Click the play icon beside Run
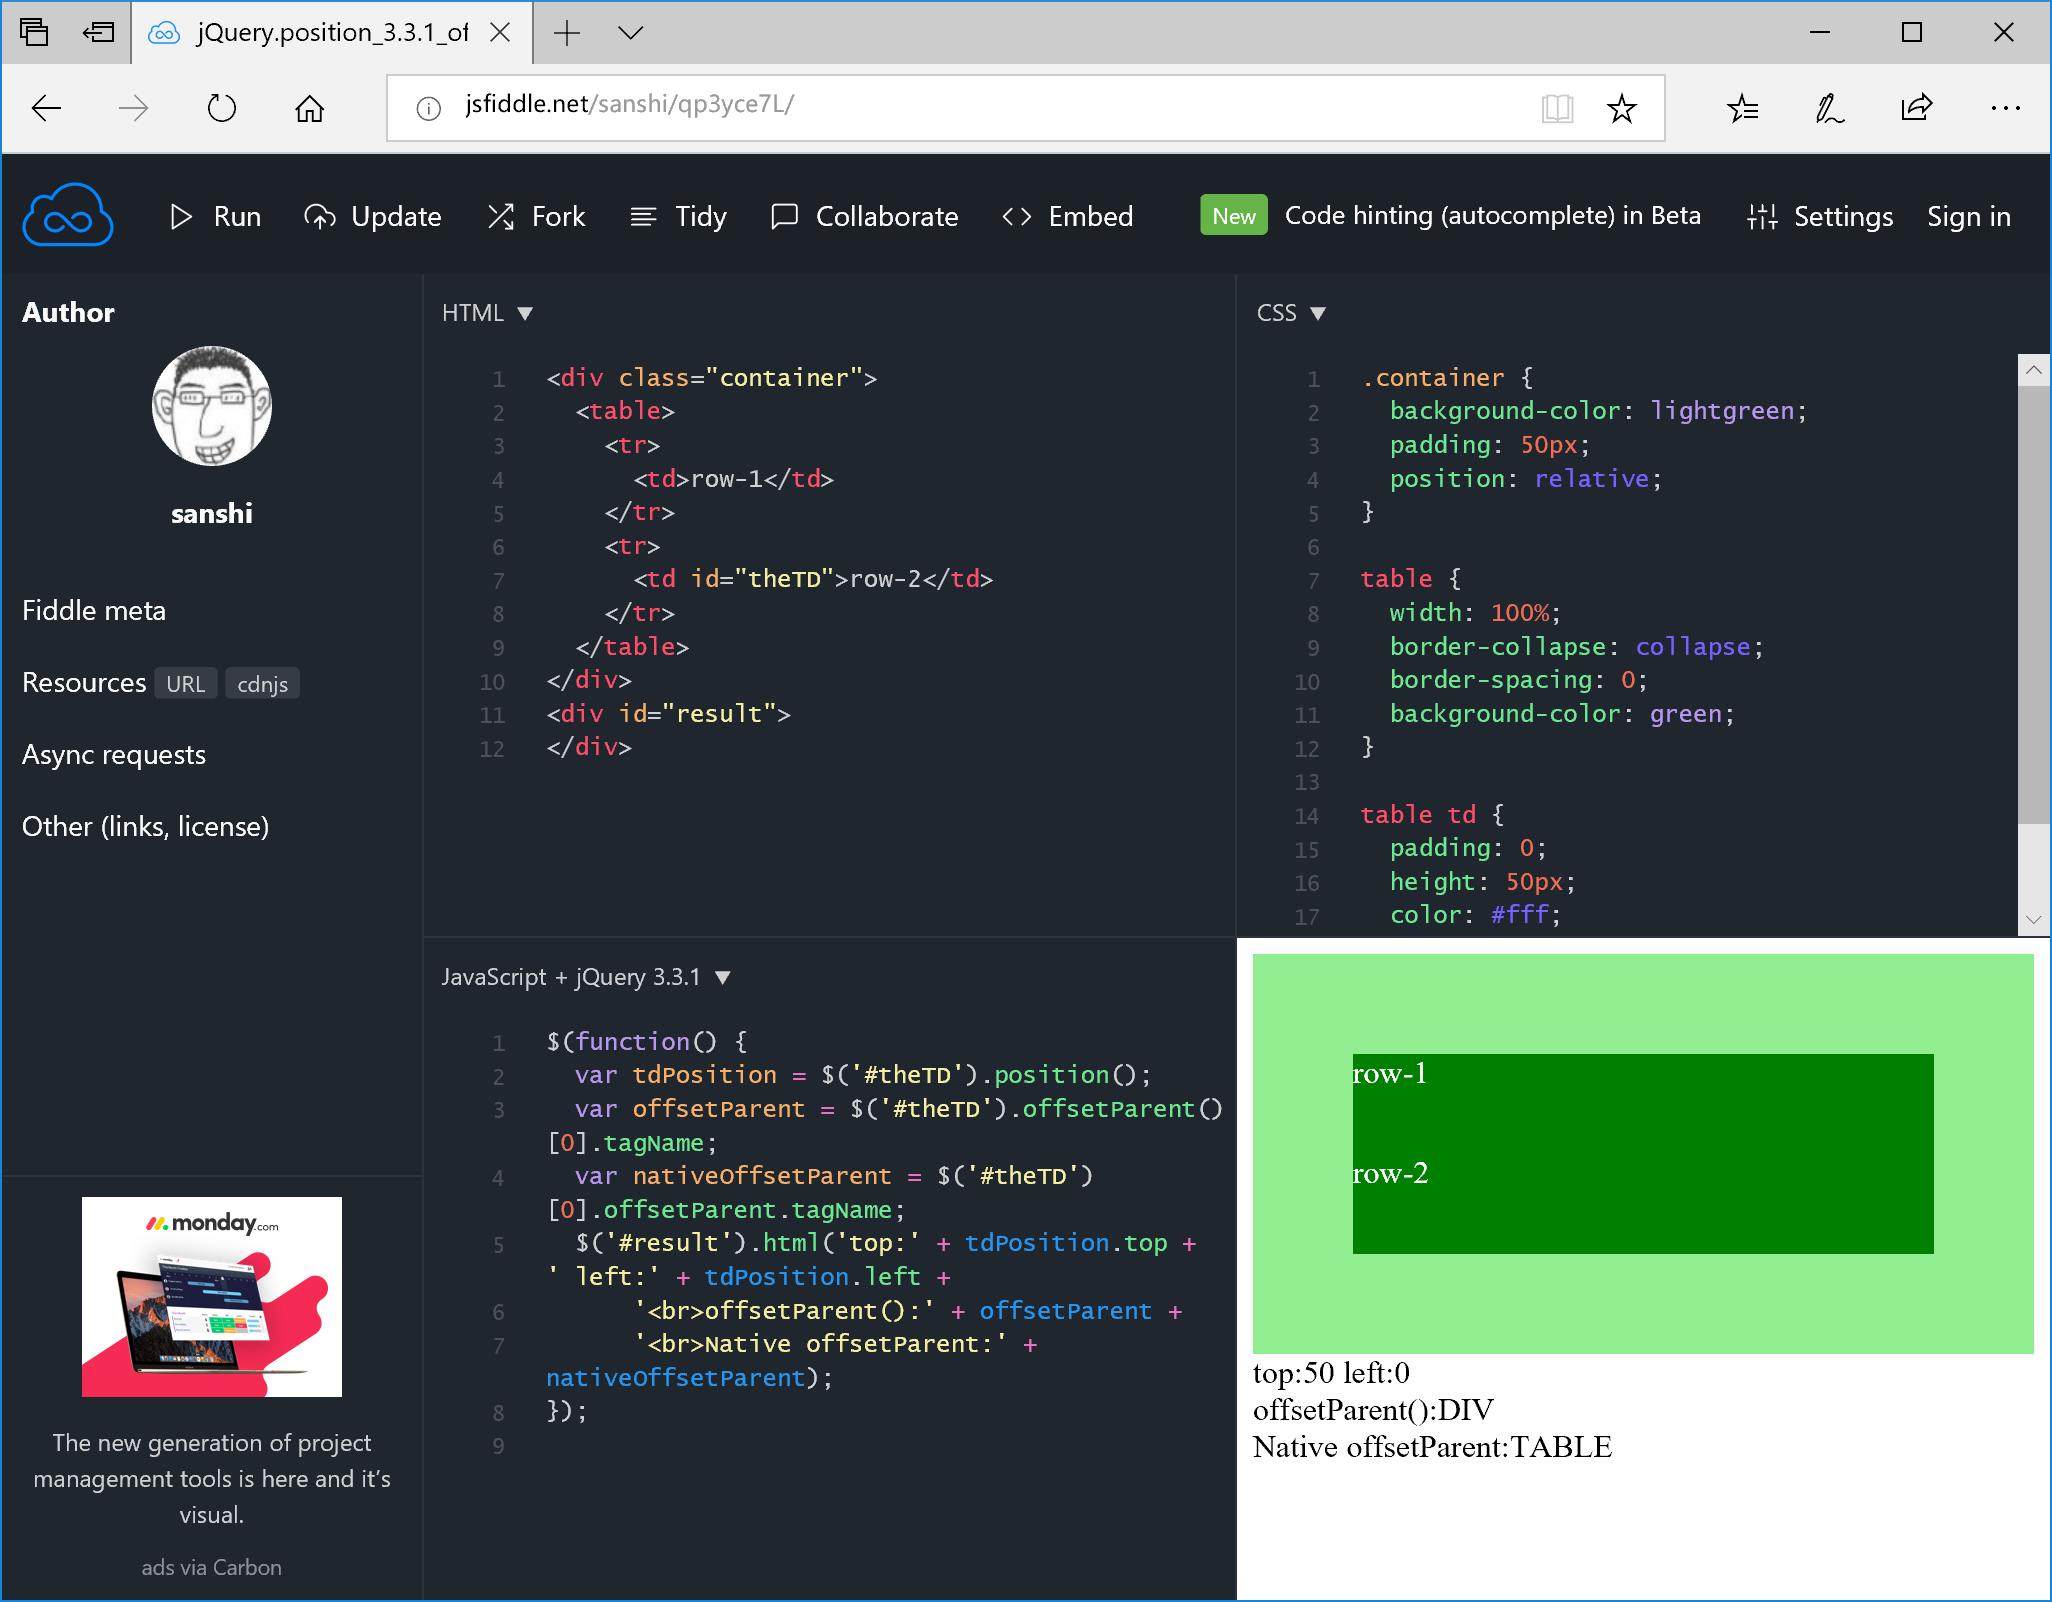The width and height of the screenshot is (2052, 1602). 181,216
